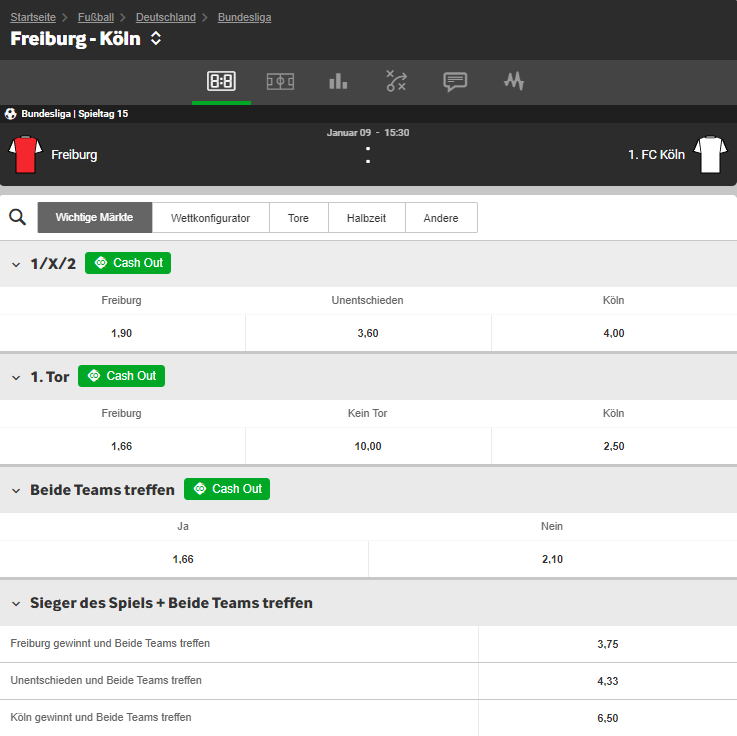Image resolution: width=737 pixels, height=736 pixels.
Task: Click the Freiburg red jersey icon
Action: (25, 155)
